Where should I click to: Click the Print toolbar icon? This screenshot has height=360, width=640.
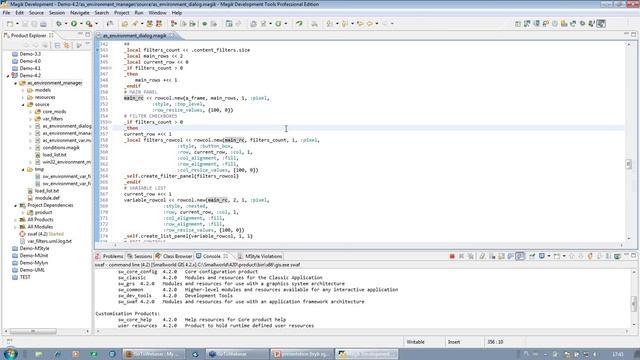point(43,24)
